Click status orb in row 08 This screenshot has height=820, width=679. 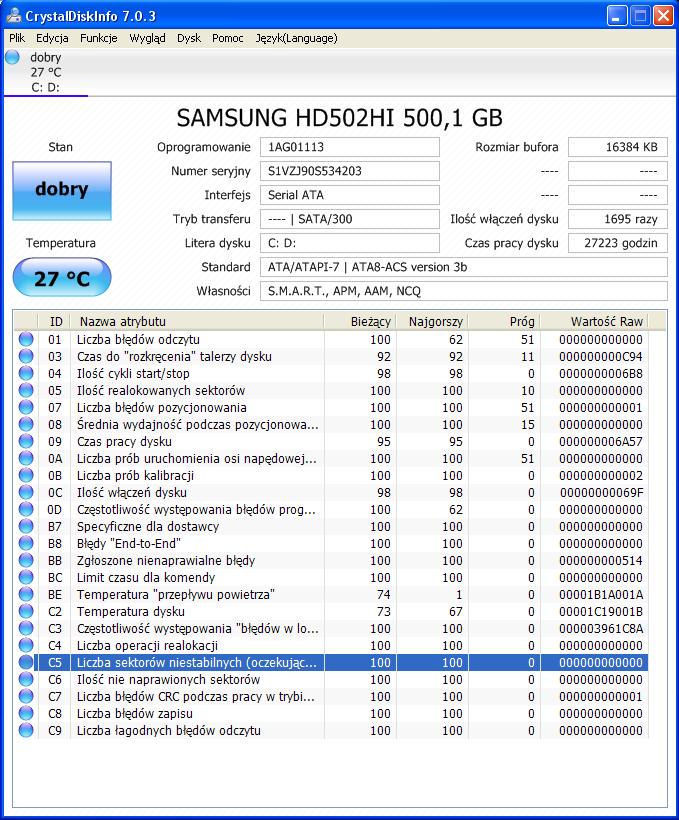pyautogui.click(x=26, y=424)
